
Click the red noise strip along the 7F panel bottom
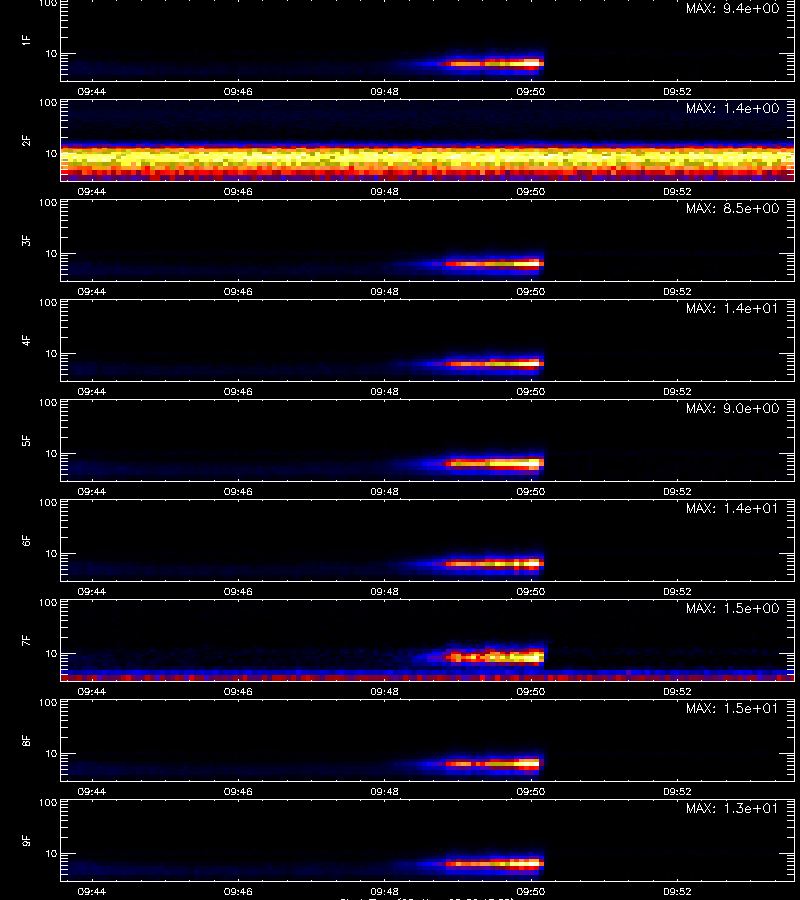click(428, 678)
